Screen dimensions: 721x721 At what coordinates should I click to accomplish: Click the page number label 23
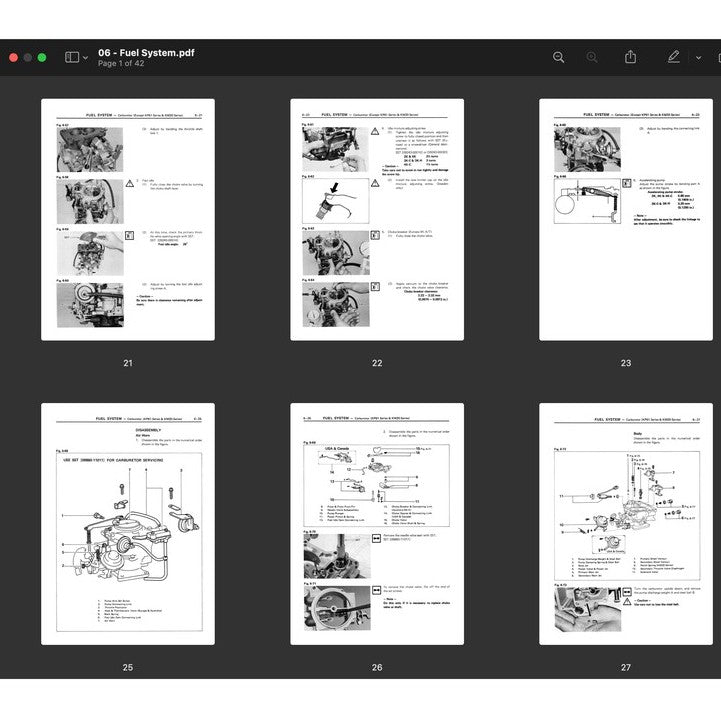(x=626, y=363)
